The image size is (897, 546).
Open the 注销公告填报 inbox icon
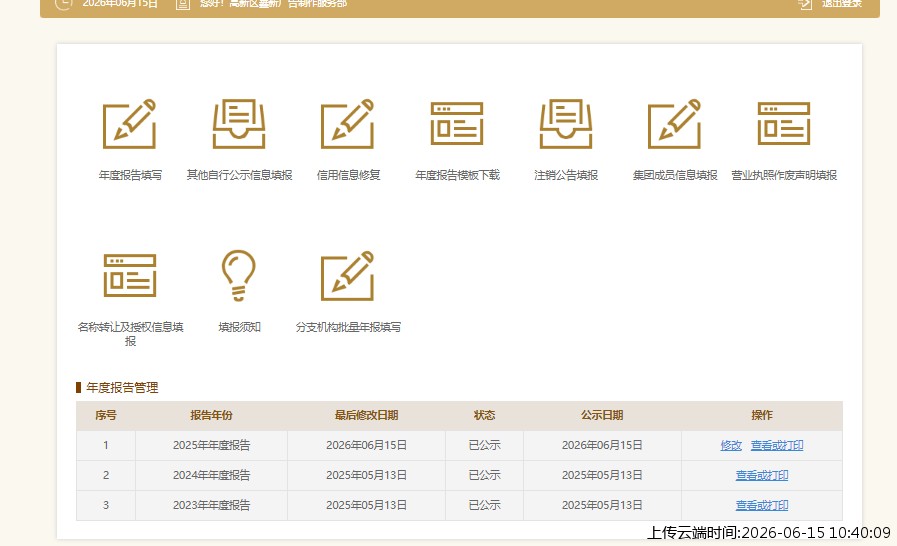(x=566, y=124)
